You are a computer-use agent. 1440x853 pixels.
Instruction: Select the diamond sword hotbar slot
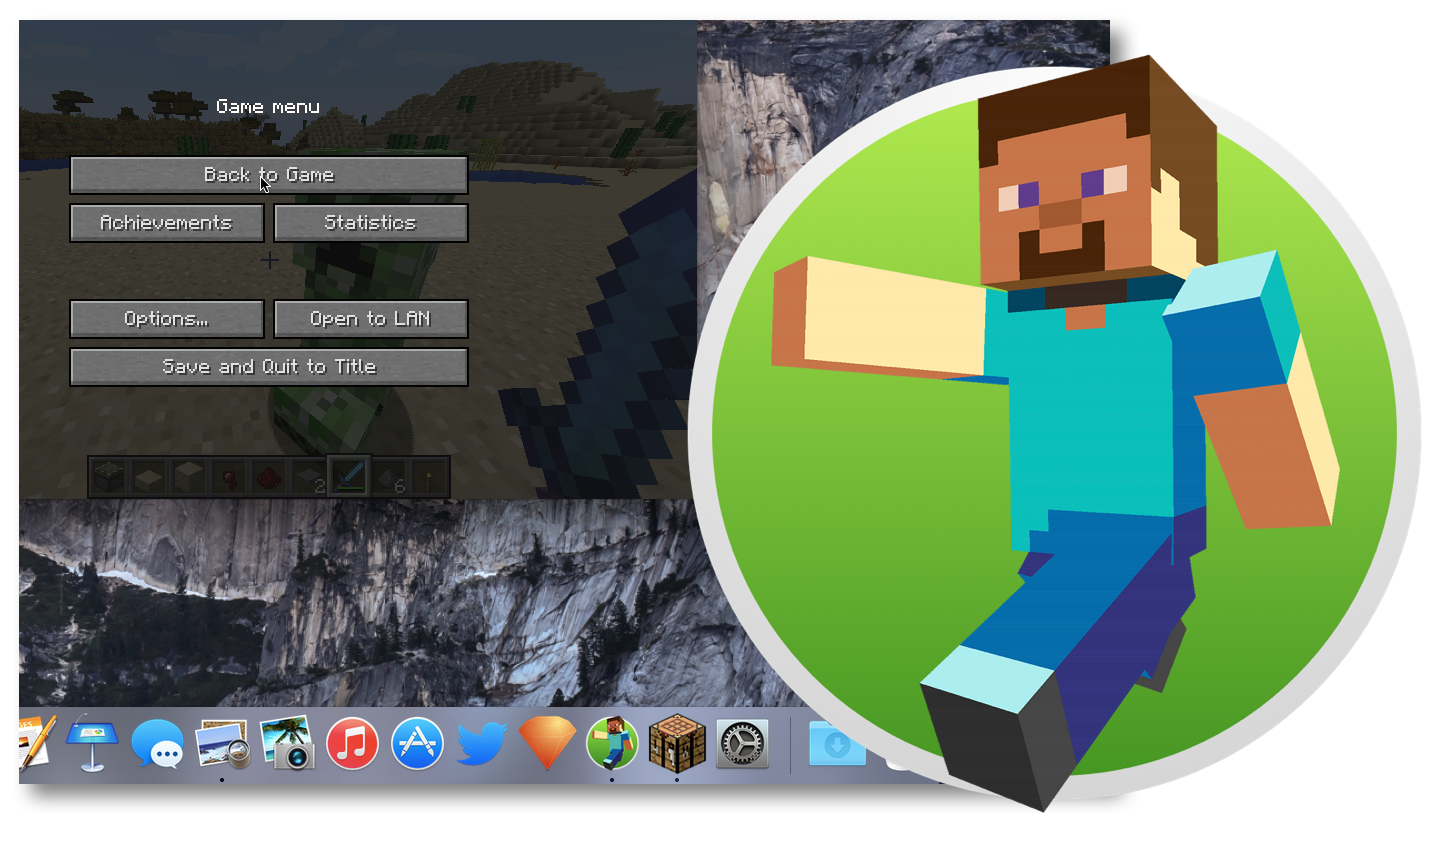click(x=349, y=477)
